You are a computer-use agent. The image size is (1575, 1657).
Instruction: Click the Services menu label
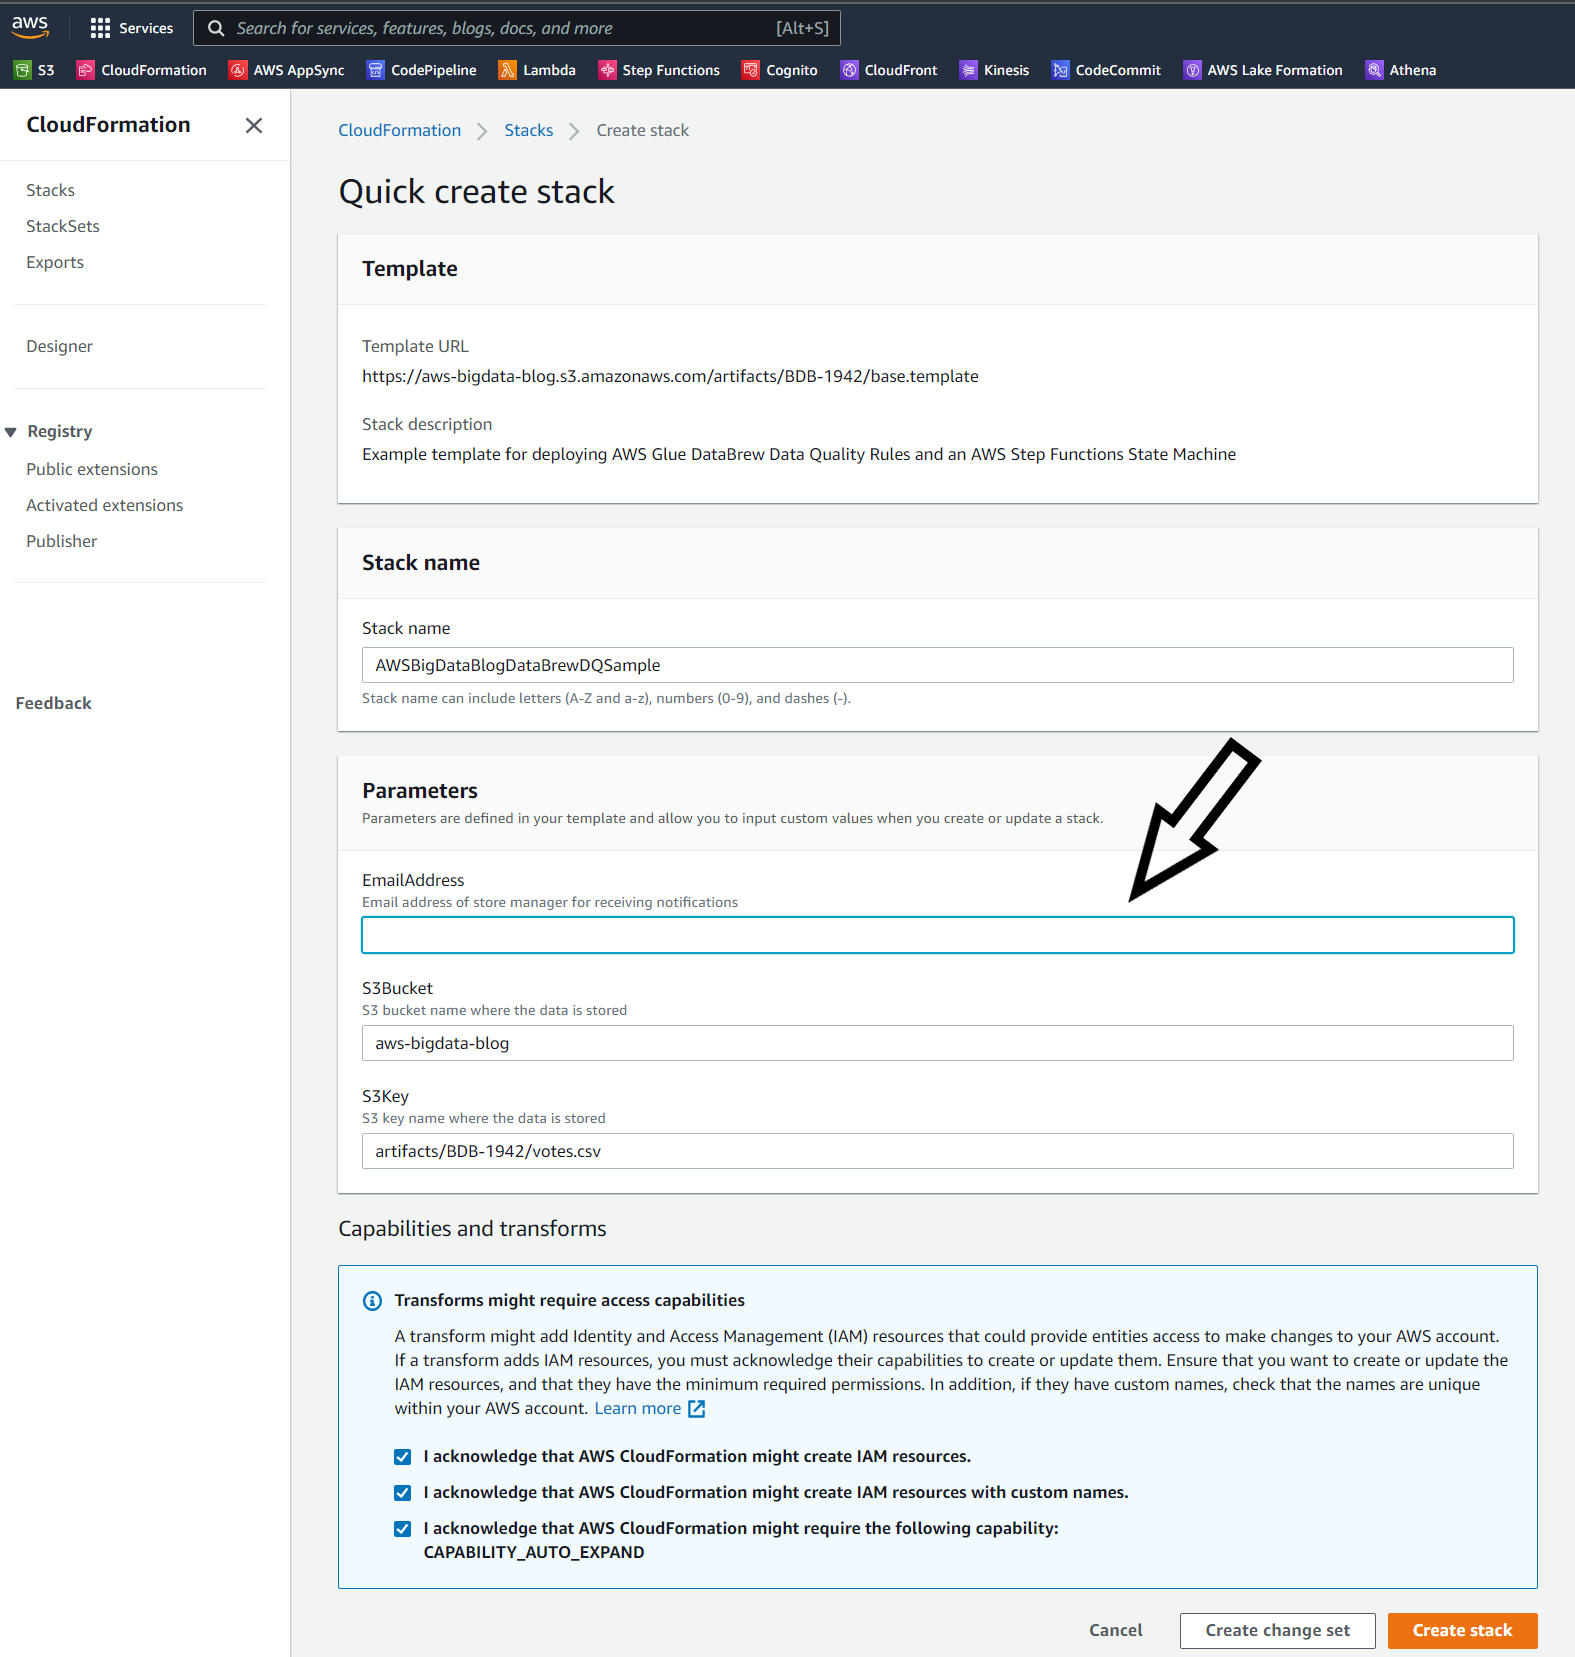pyautogui.click(x=146, y=28)
